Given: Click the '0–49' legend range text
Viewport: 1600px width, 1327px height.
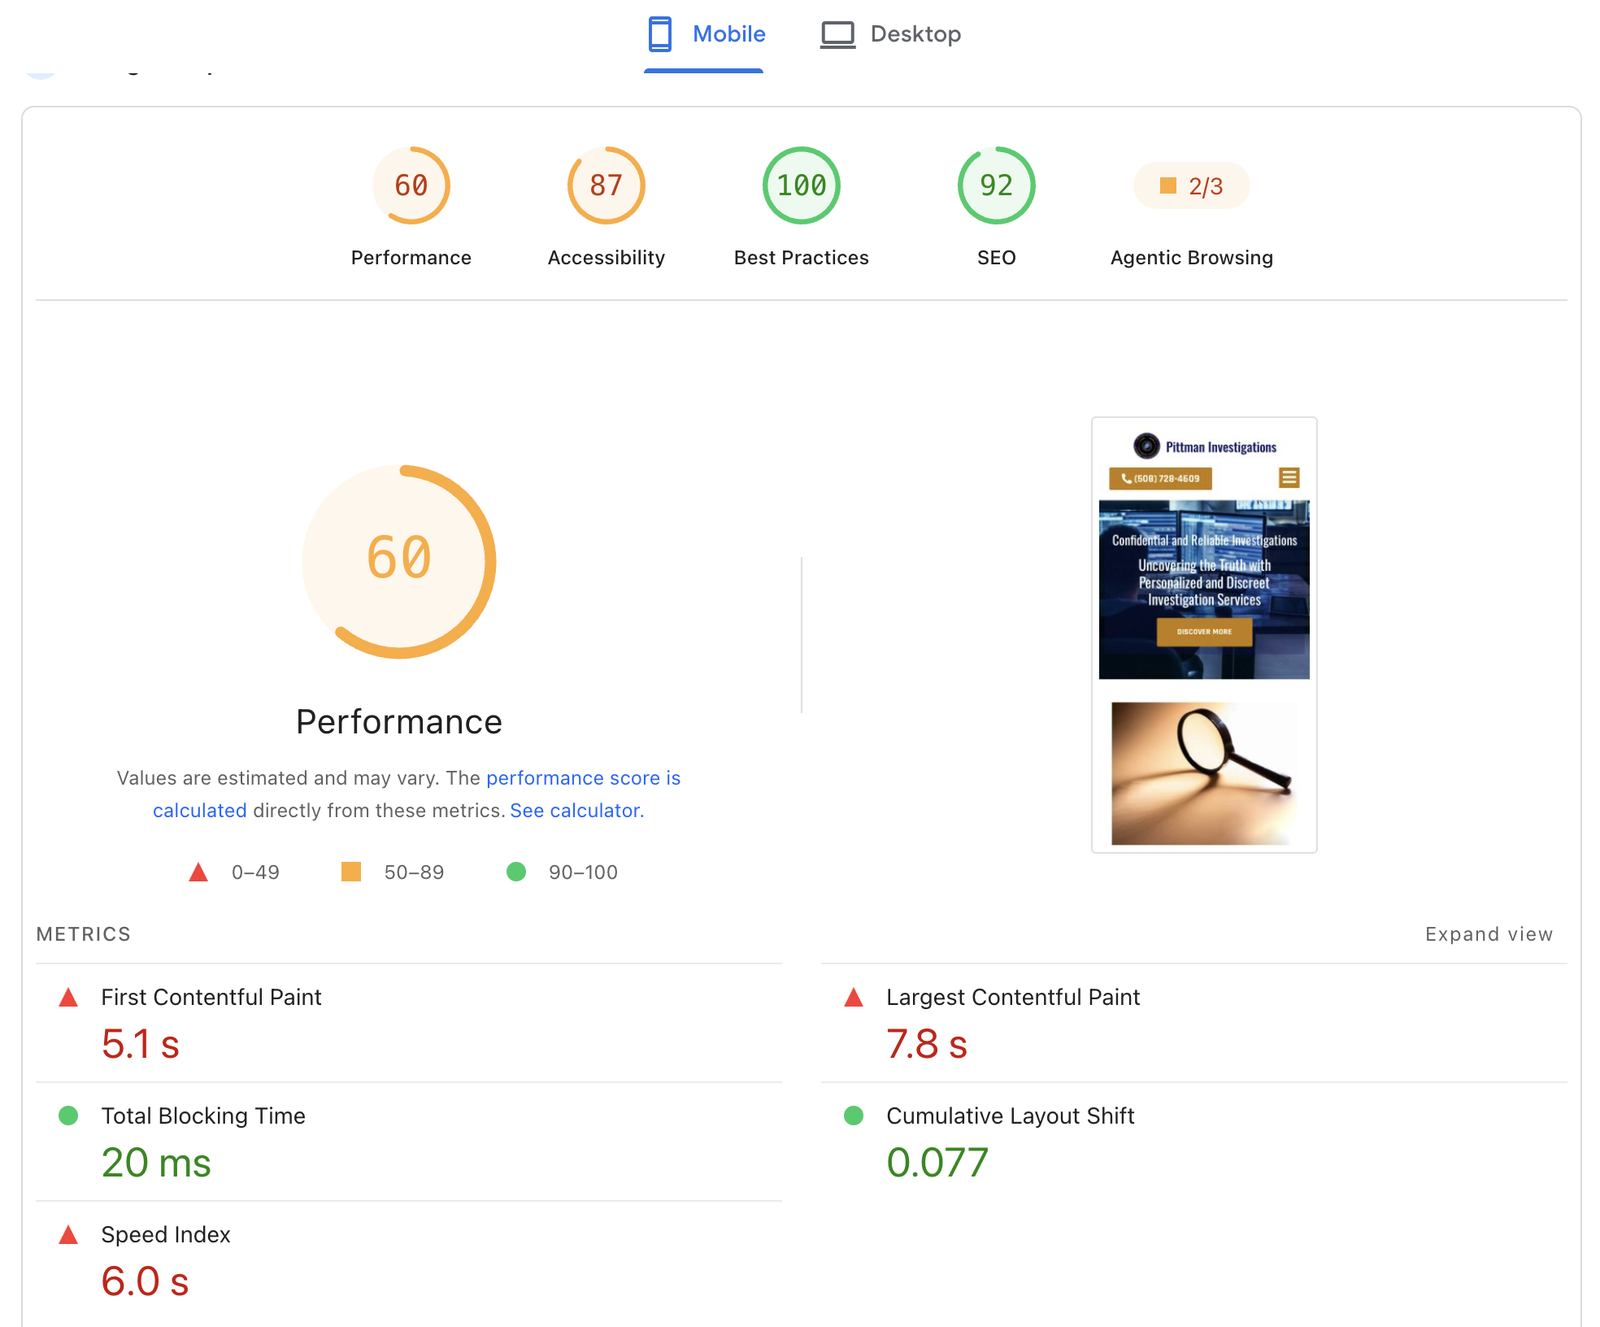Looking at the screenshot, I should tap(255, 872).
